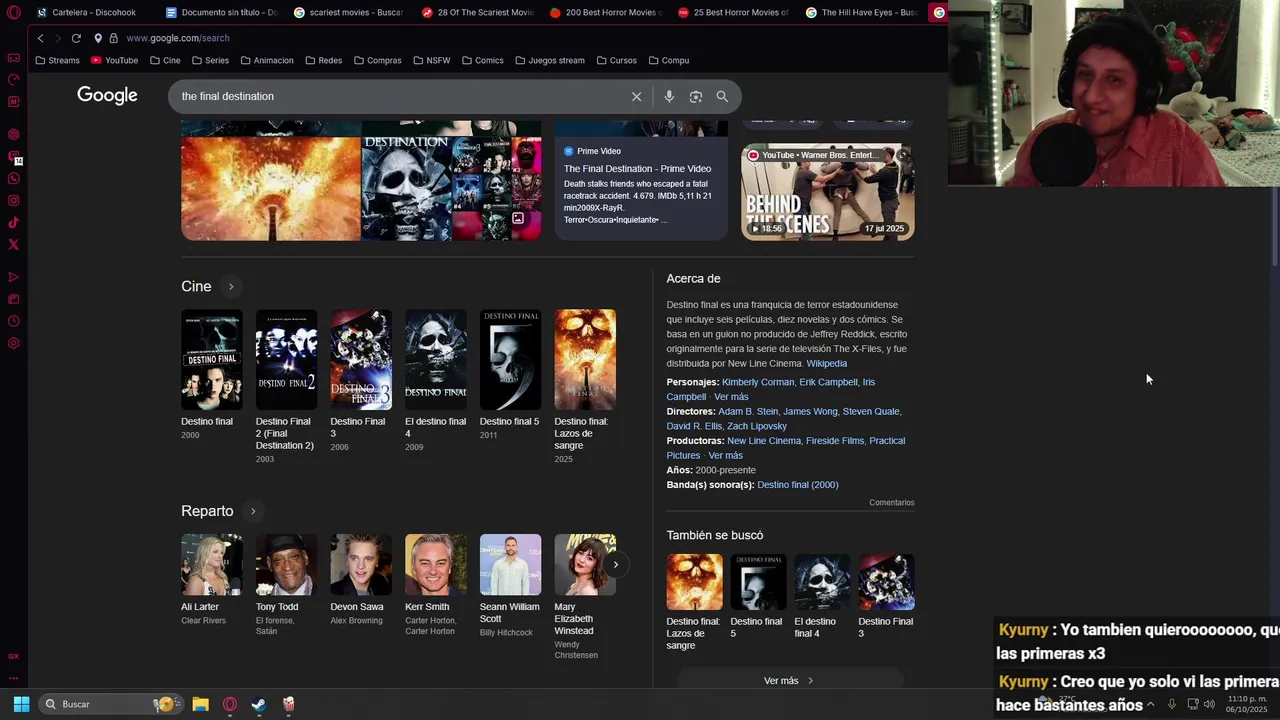Expand the Cine section arrow
1280x720 pixels.
point(231,287)
